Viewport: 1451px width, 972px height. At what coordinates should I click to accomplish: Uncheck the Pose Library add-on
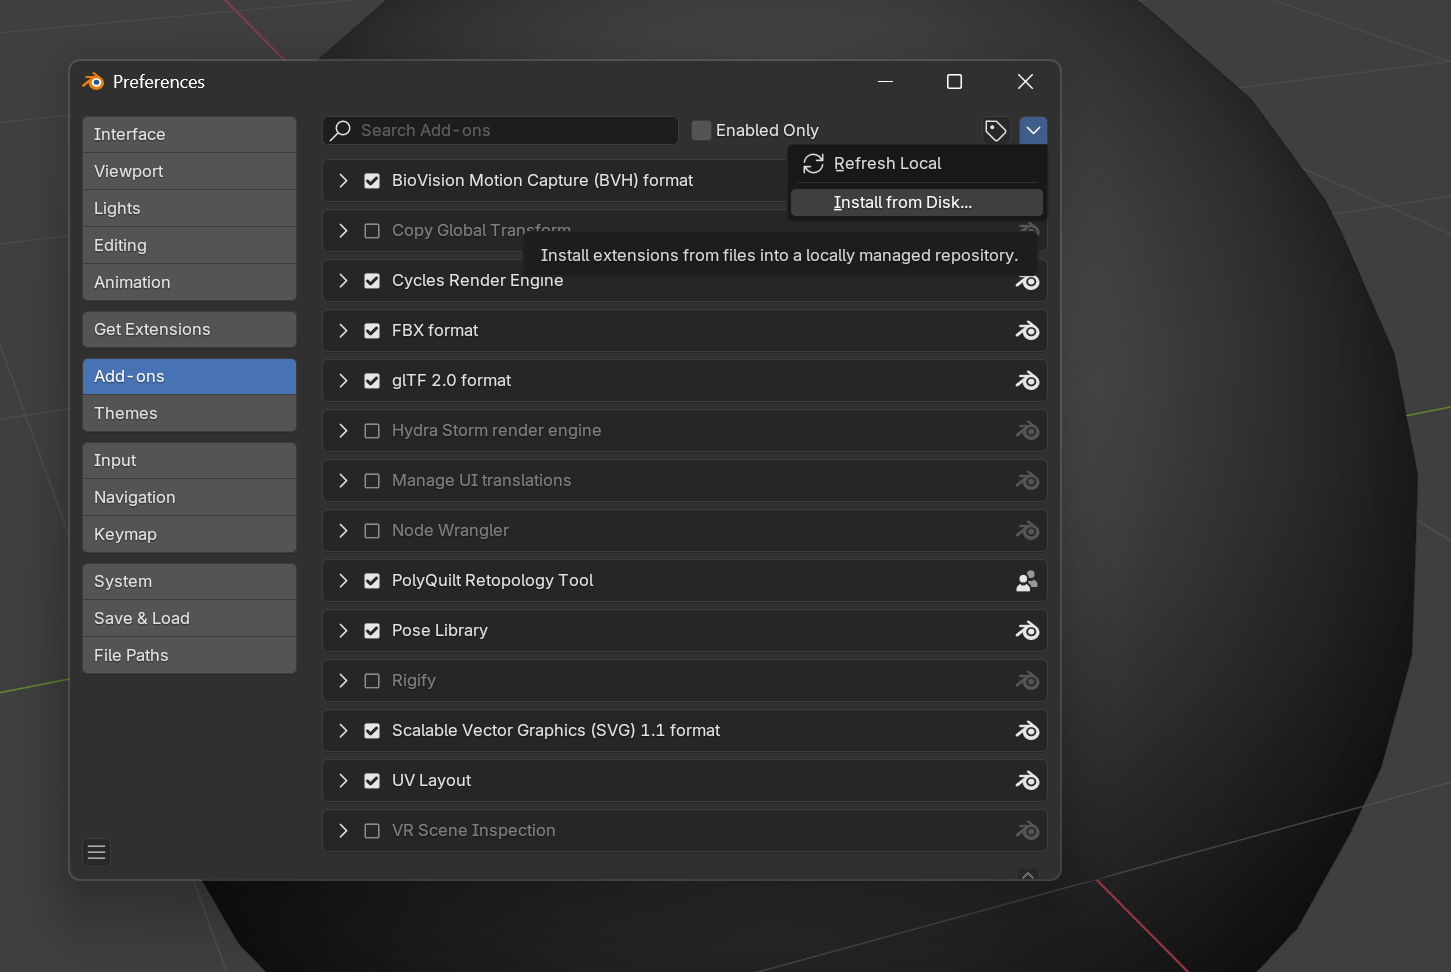click(372, 630)
